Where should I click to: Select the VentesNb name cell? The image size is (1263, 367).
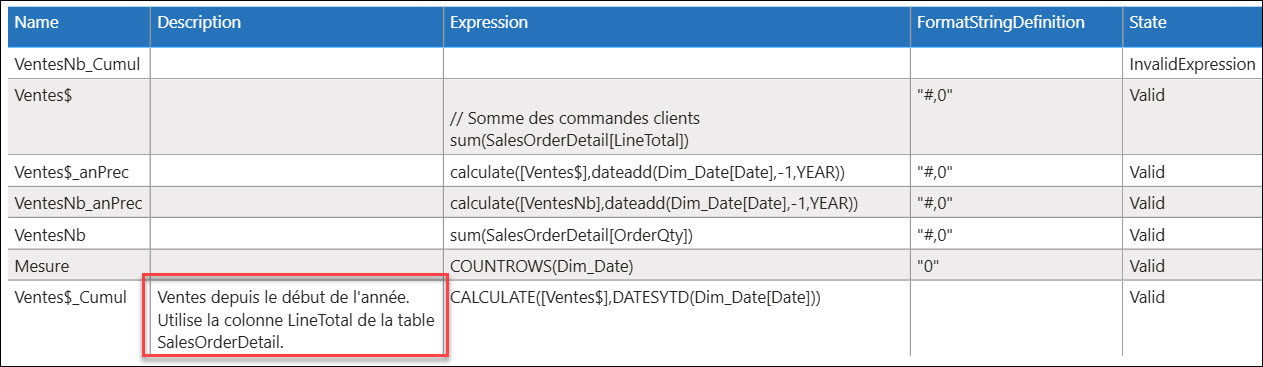[78, 235]
